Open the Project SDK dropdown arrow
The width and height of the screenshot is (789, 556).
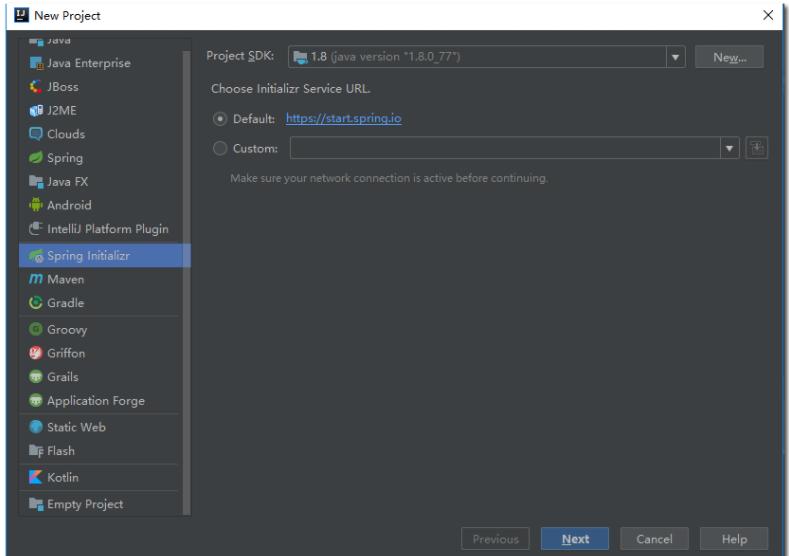pos(675,57)
